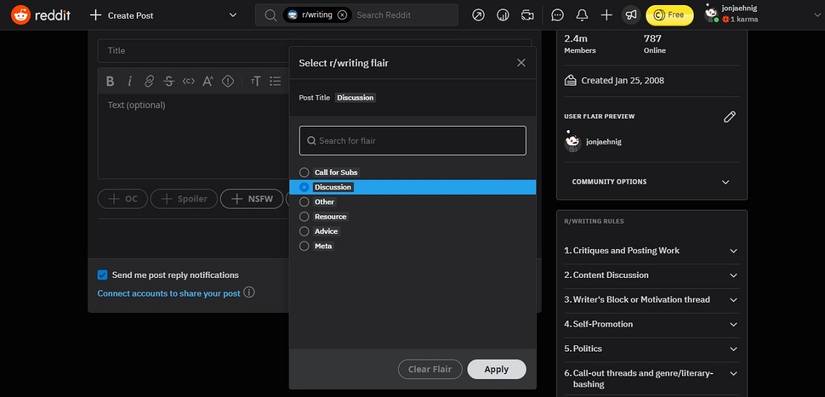Open the notifications bell icon

pyautogui.click(x=582, y=15)
